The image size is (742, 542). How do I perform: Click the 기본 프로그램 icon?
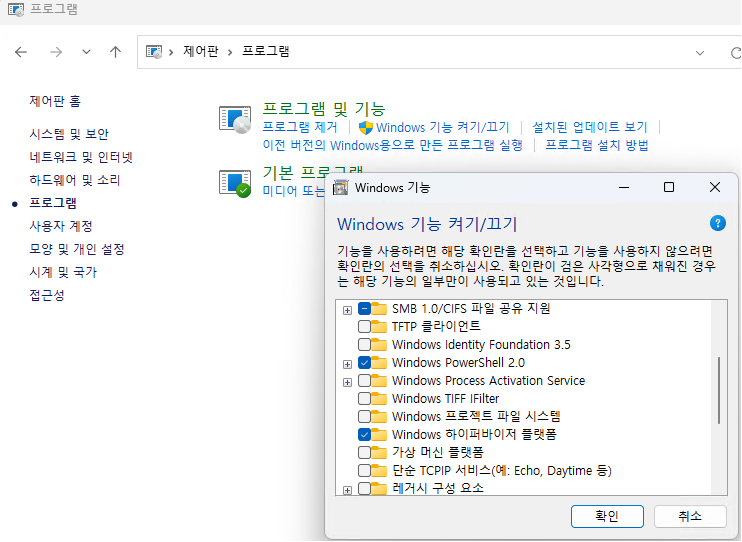(x=235, y=184)
